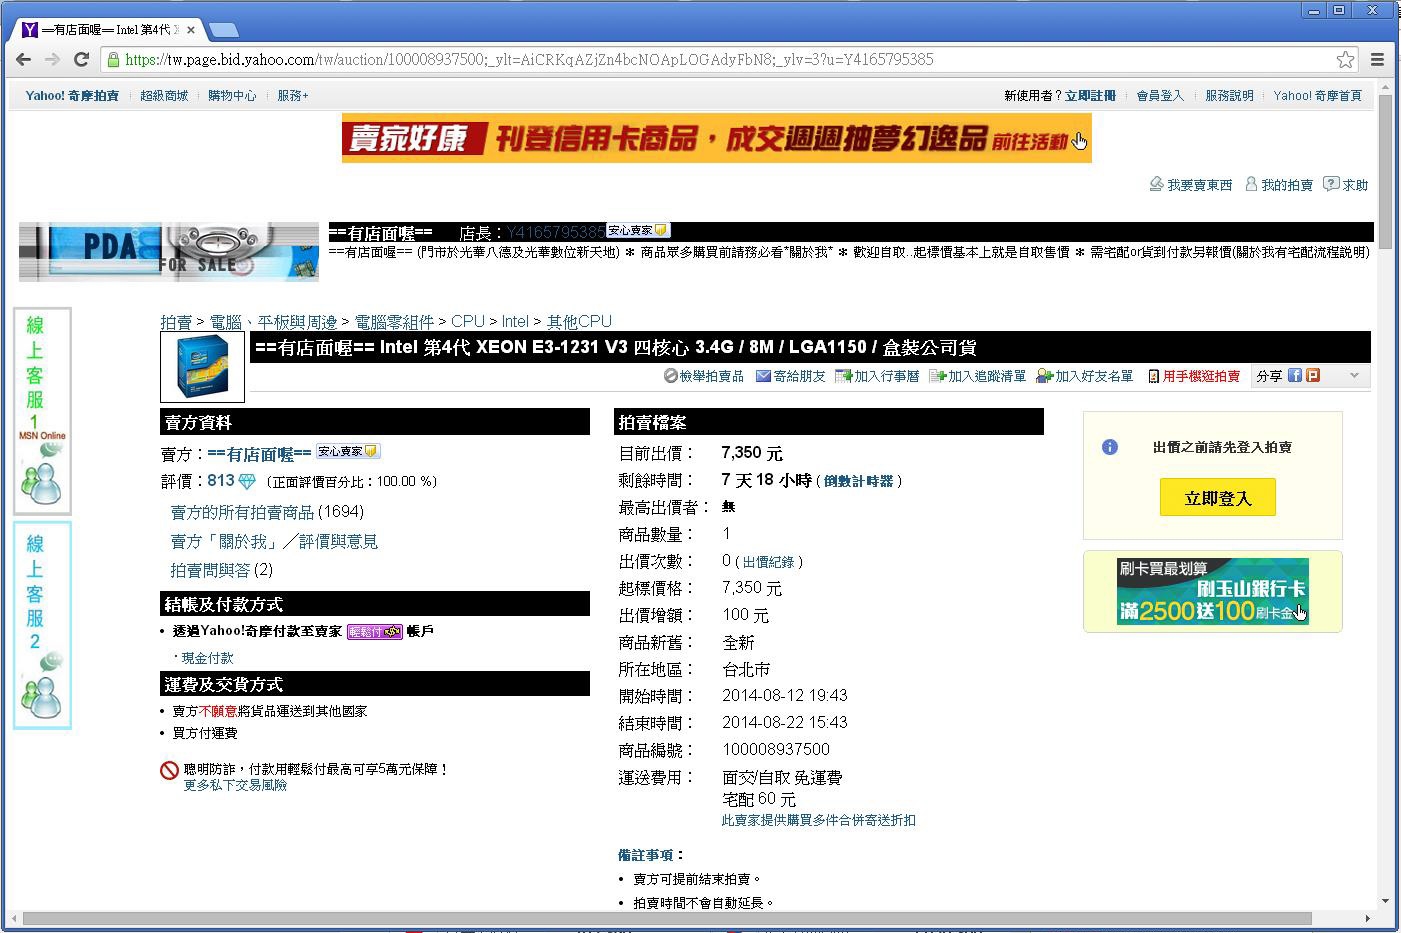The image size is (1401, 933).
Task: Open the 倒數計時器 countdown timer link
Action: [x=859, y=481]
